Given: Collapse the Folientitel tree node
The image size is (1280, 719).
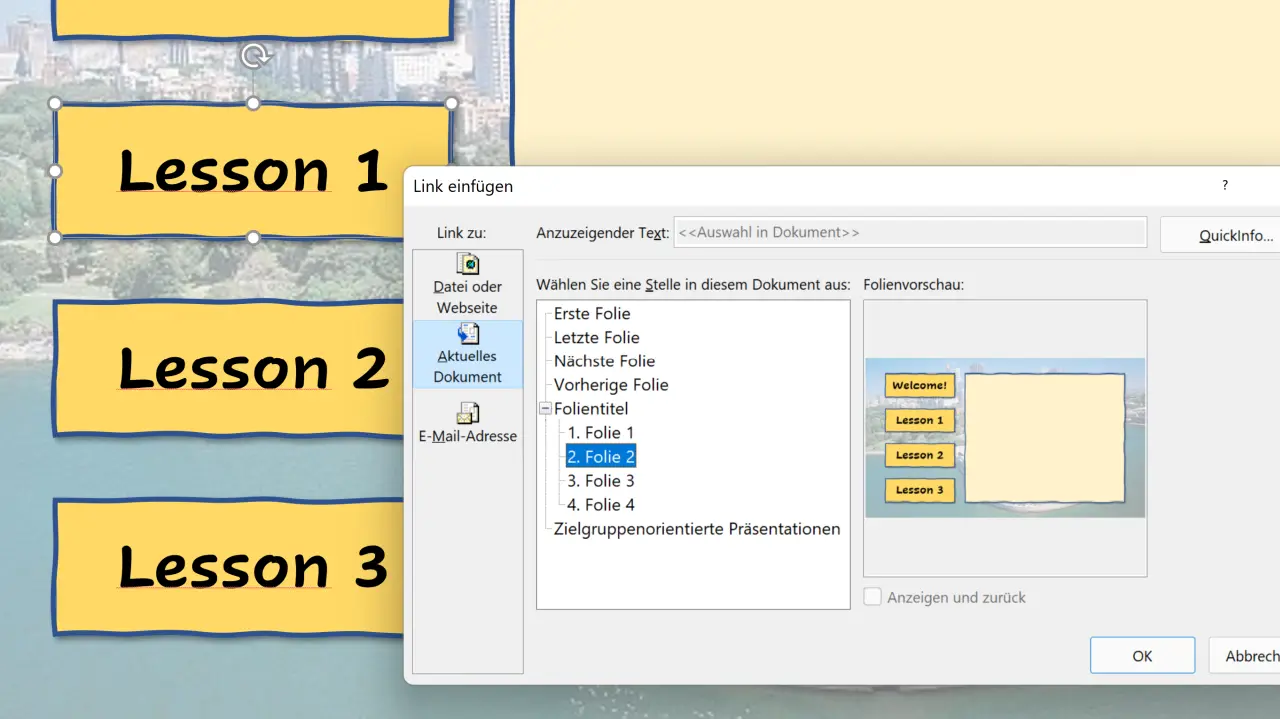Looking at the screenshot, I should (545, 409).
